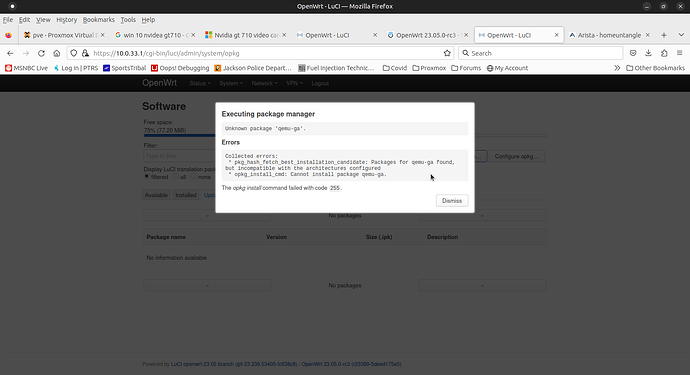This screenshot has height=375, width=690.
Task: Switch to Installed packages tab
Action: click(x=186, y=195)
